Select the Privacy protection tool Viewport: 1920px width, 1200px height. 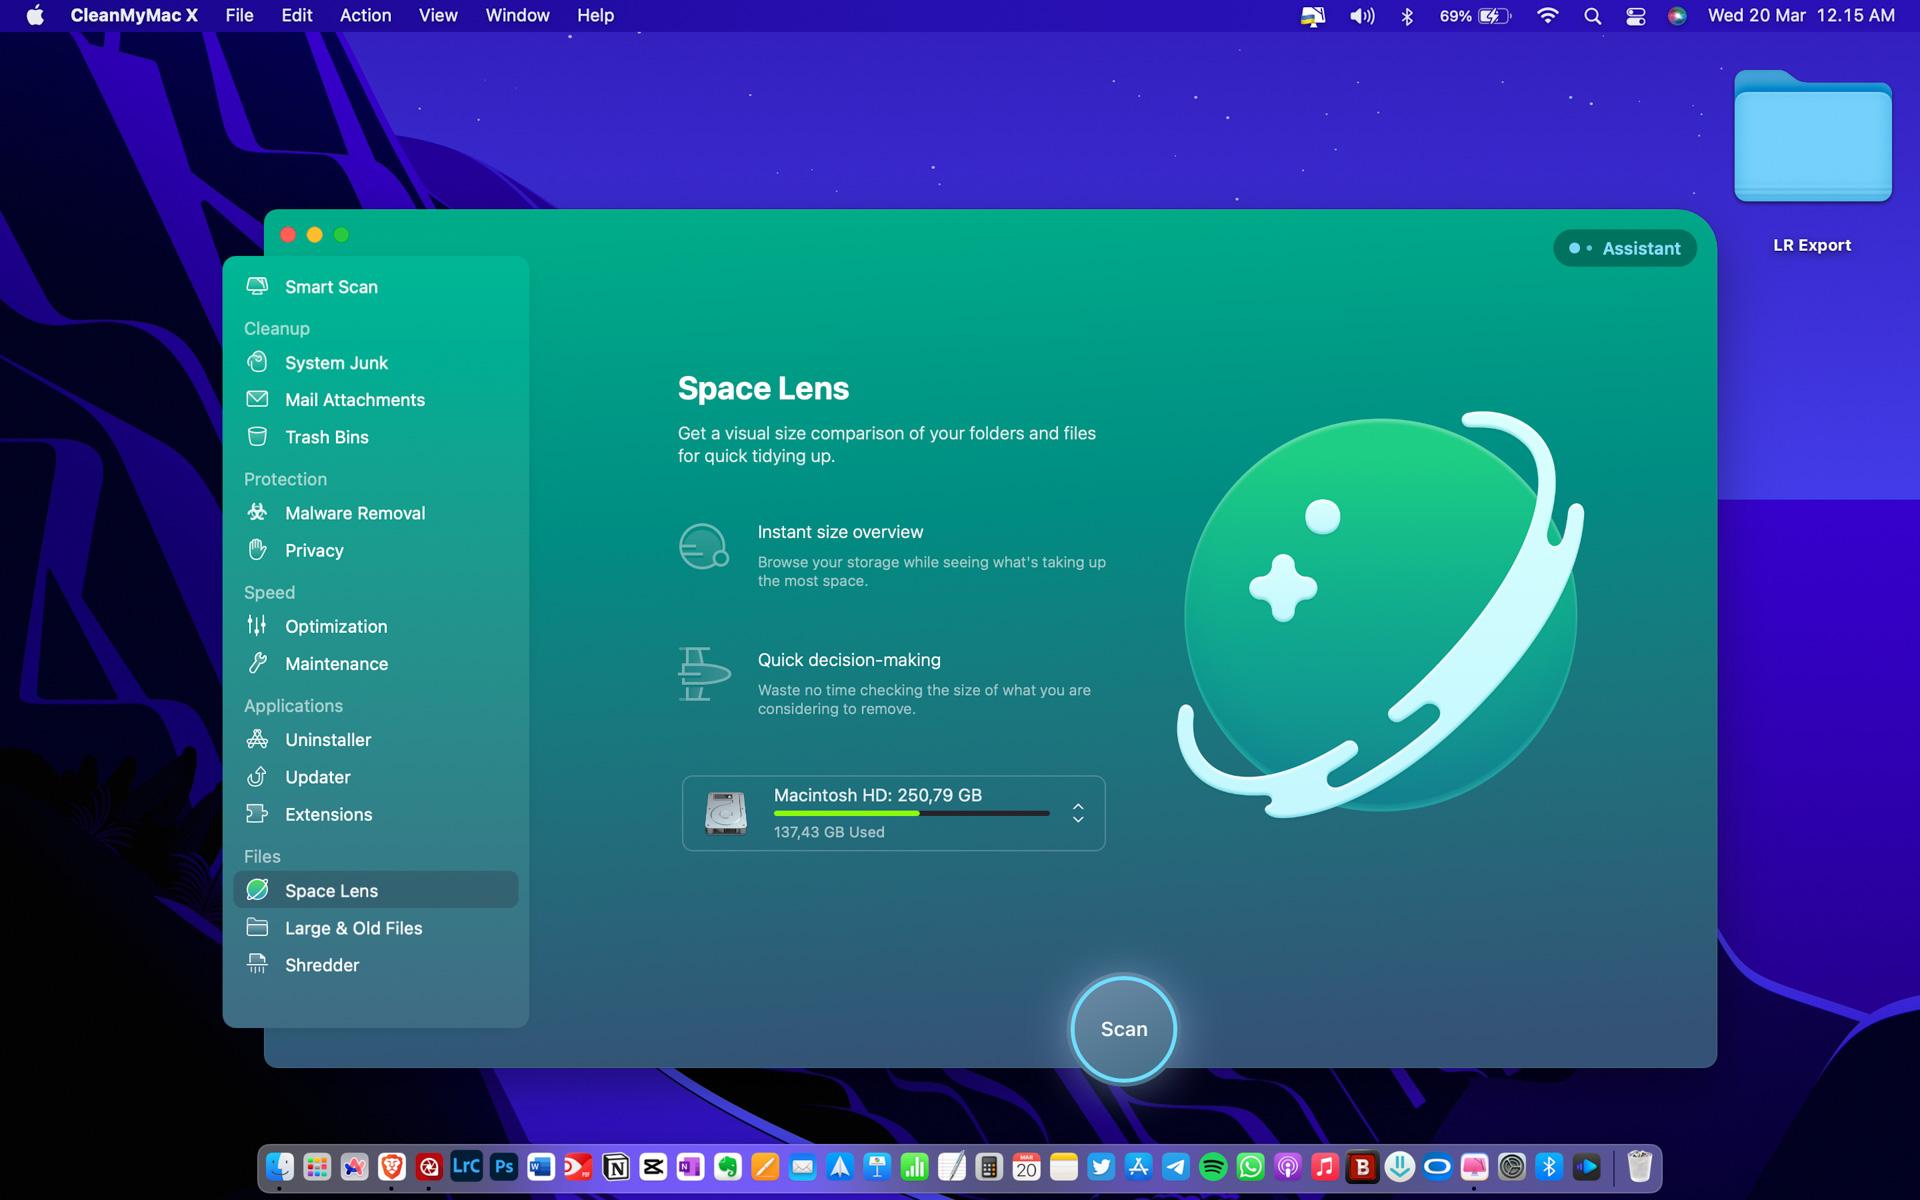coord(314,550)
